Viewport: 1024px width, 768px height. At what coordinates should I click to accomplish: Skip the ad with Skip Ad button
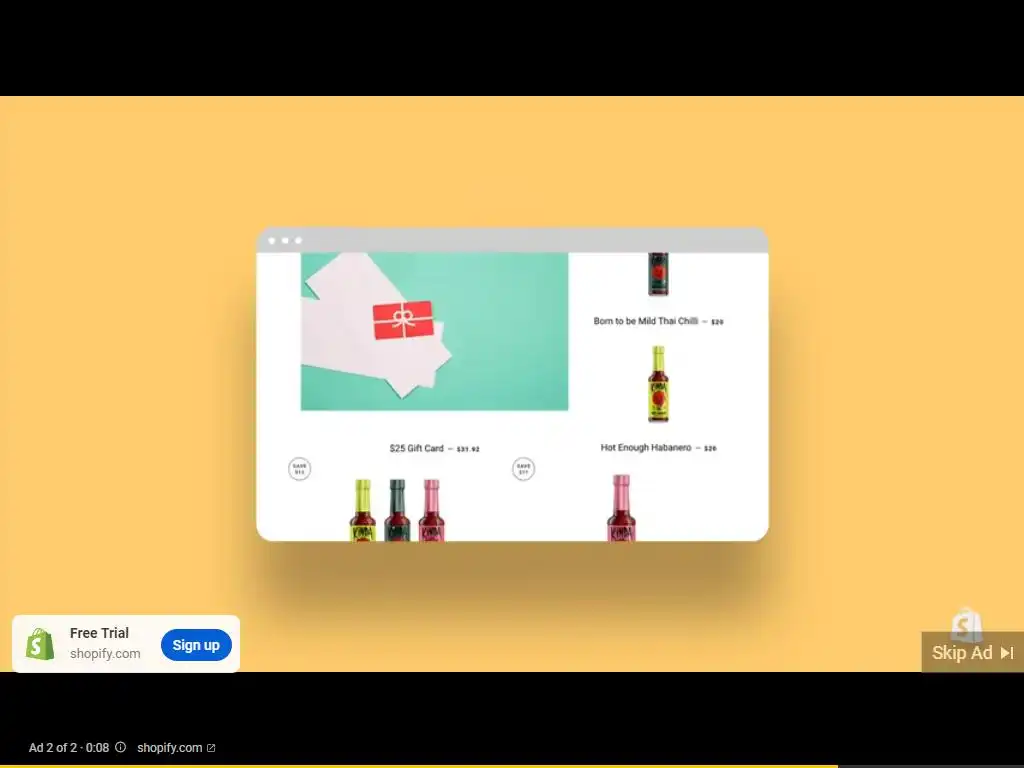pyautogui.click(x=972, y=652)
